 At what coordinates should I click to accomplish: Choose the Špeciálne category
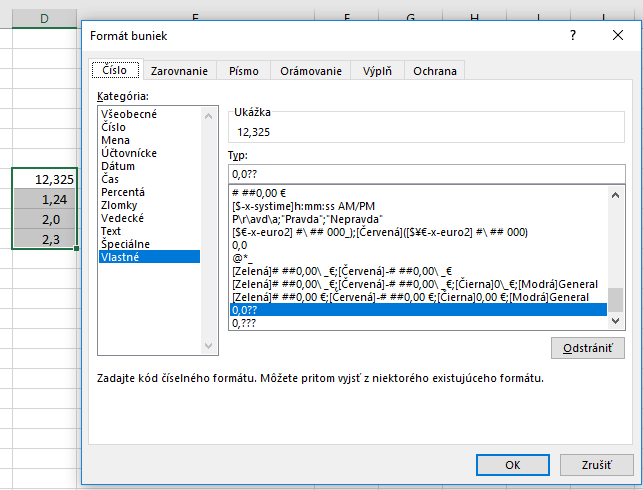pyautogui.click(x=126, y=244)
